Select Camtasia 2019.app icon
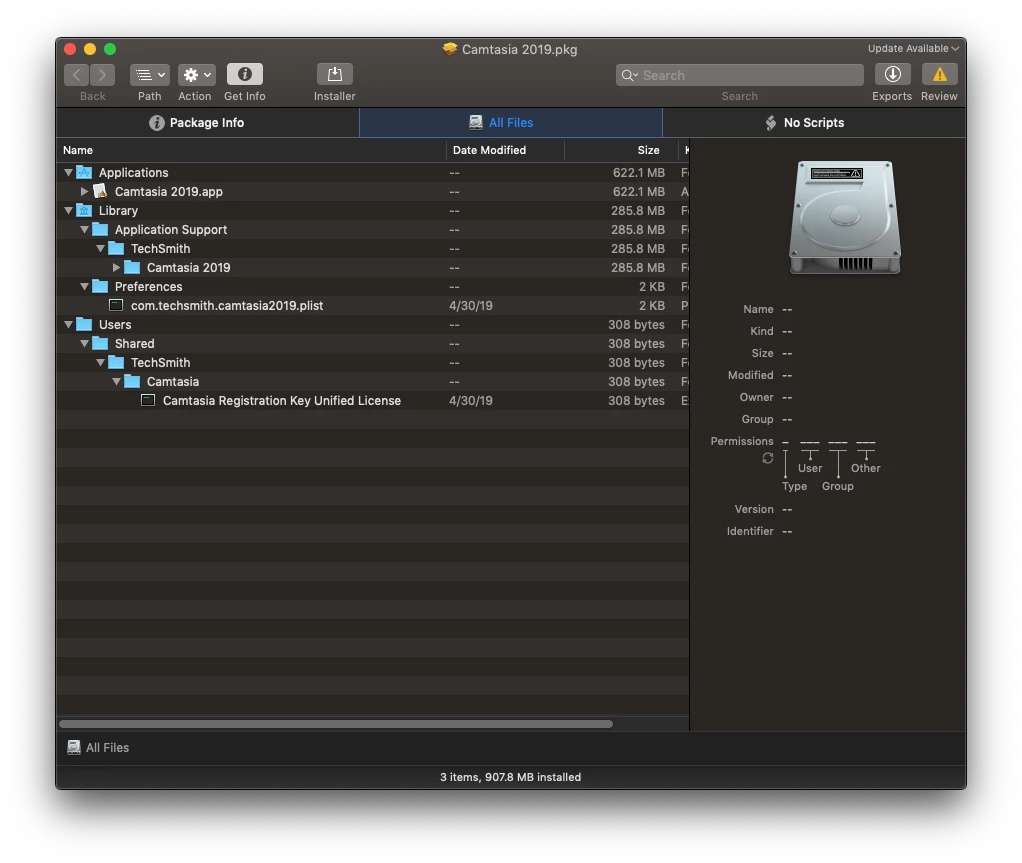 tap(100, 191)
